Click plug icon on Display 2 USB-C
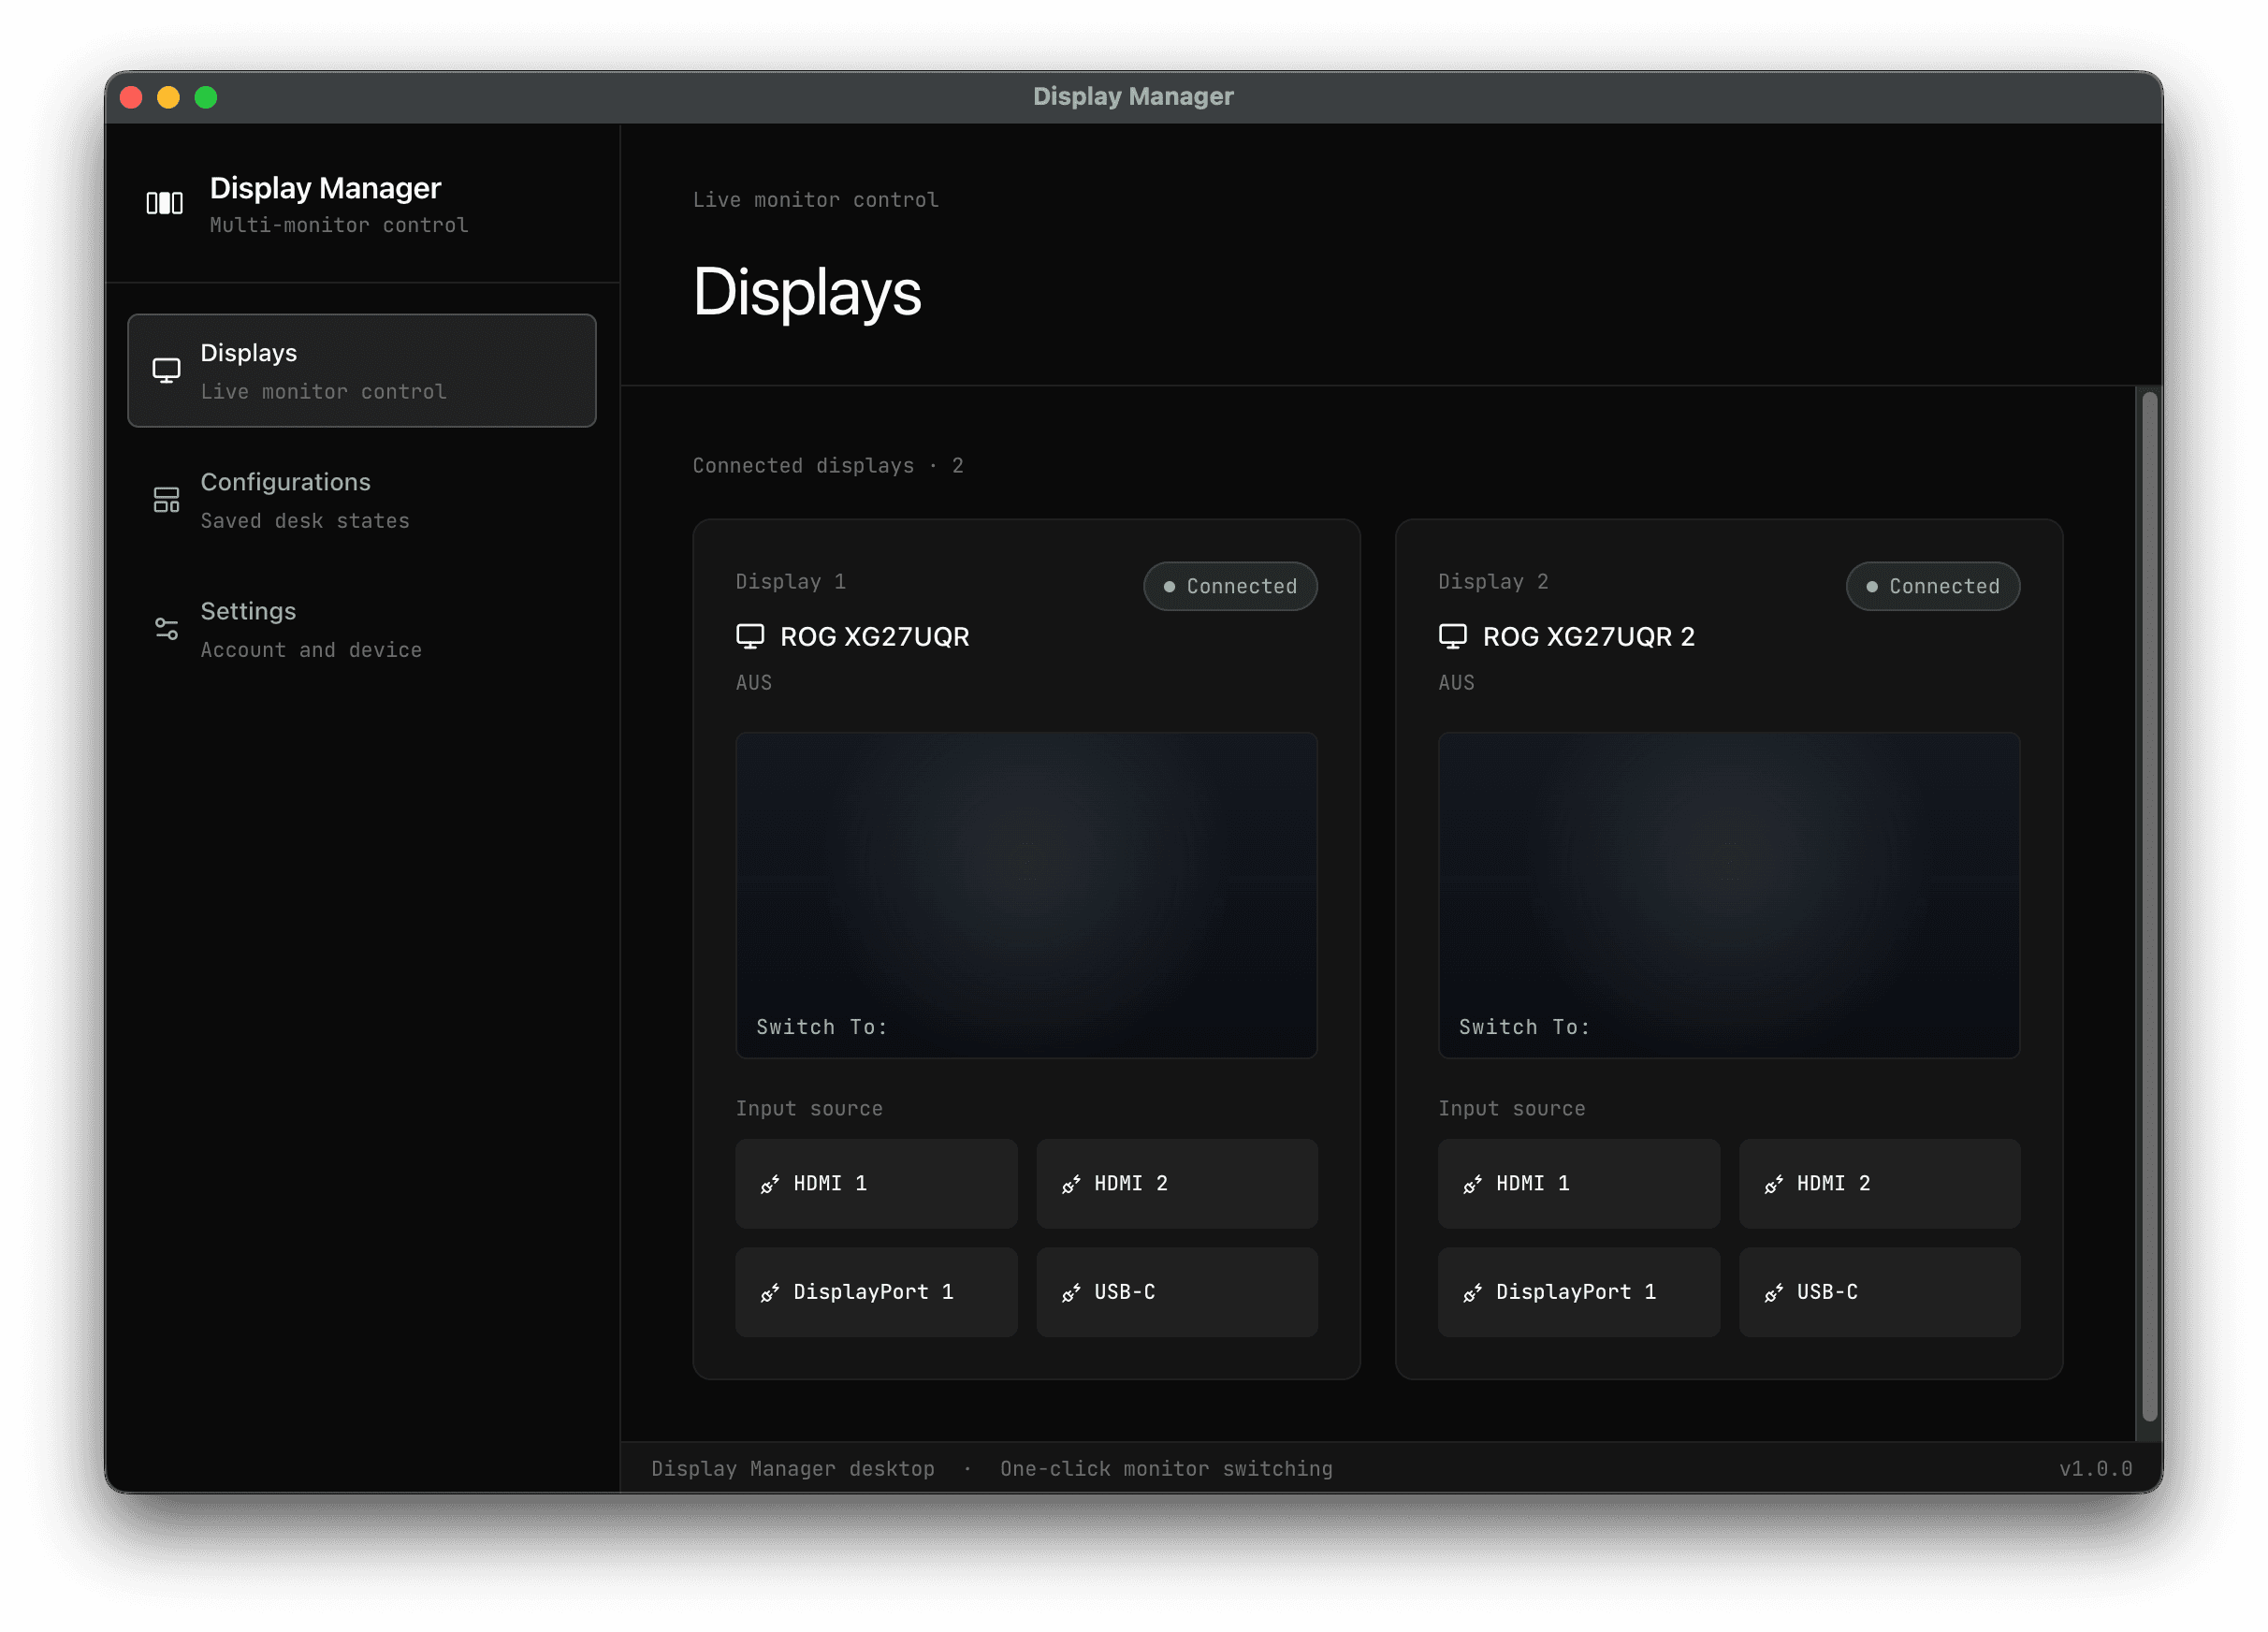Viewport: 2268px width, 1632px height. coord(1774,1293)
